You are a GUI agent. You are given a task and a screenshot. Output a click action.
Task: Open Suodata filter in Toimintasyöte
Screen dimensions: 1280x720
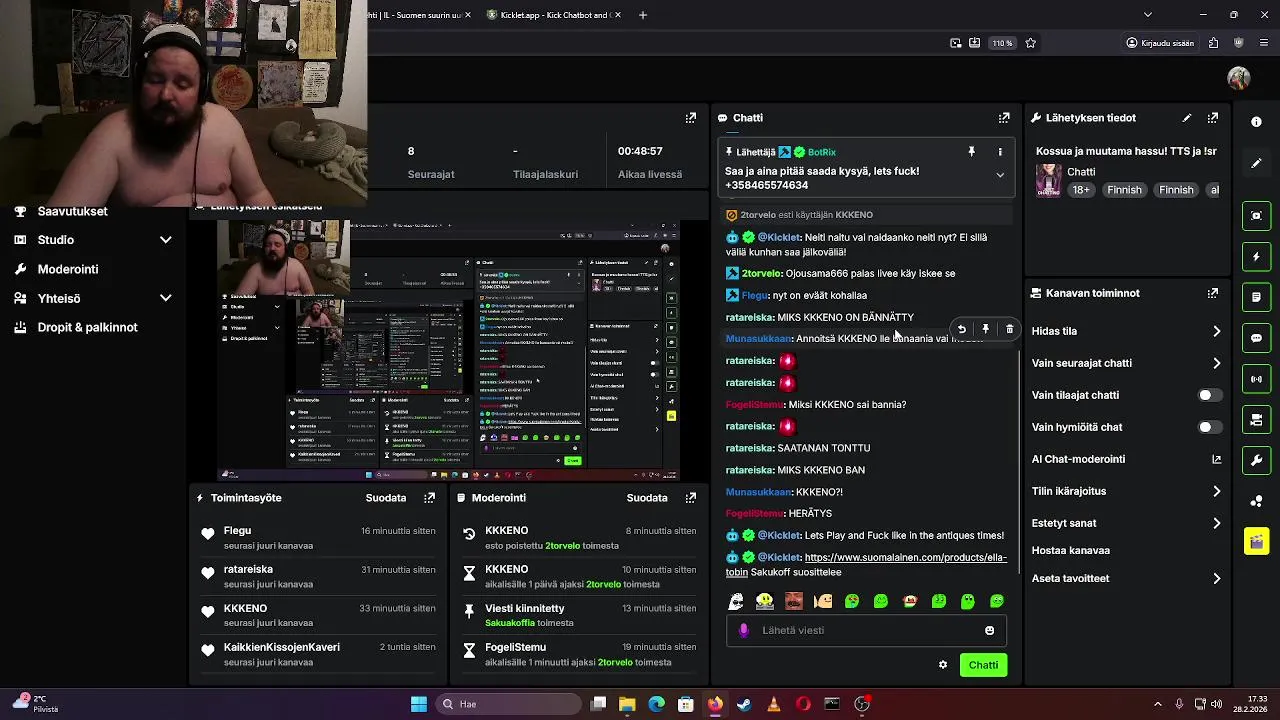(386, 498)
